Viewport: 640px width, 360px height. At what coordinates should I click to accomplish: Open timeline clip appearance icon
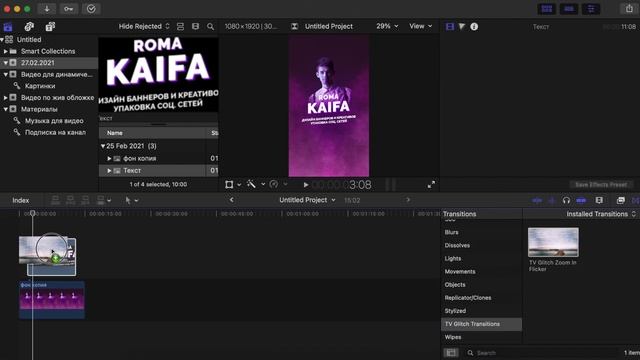coord(599,200)
